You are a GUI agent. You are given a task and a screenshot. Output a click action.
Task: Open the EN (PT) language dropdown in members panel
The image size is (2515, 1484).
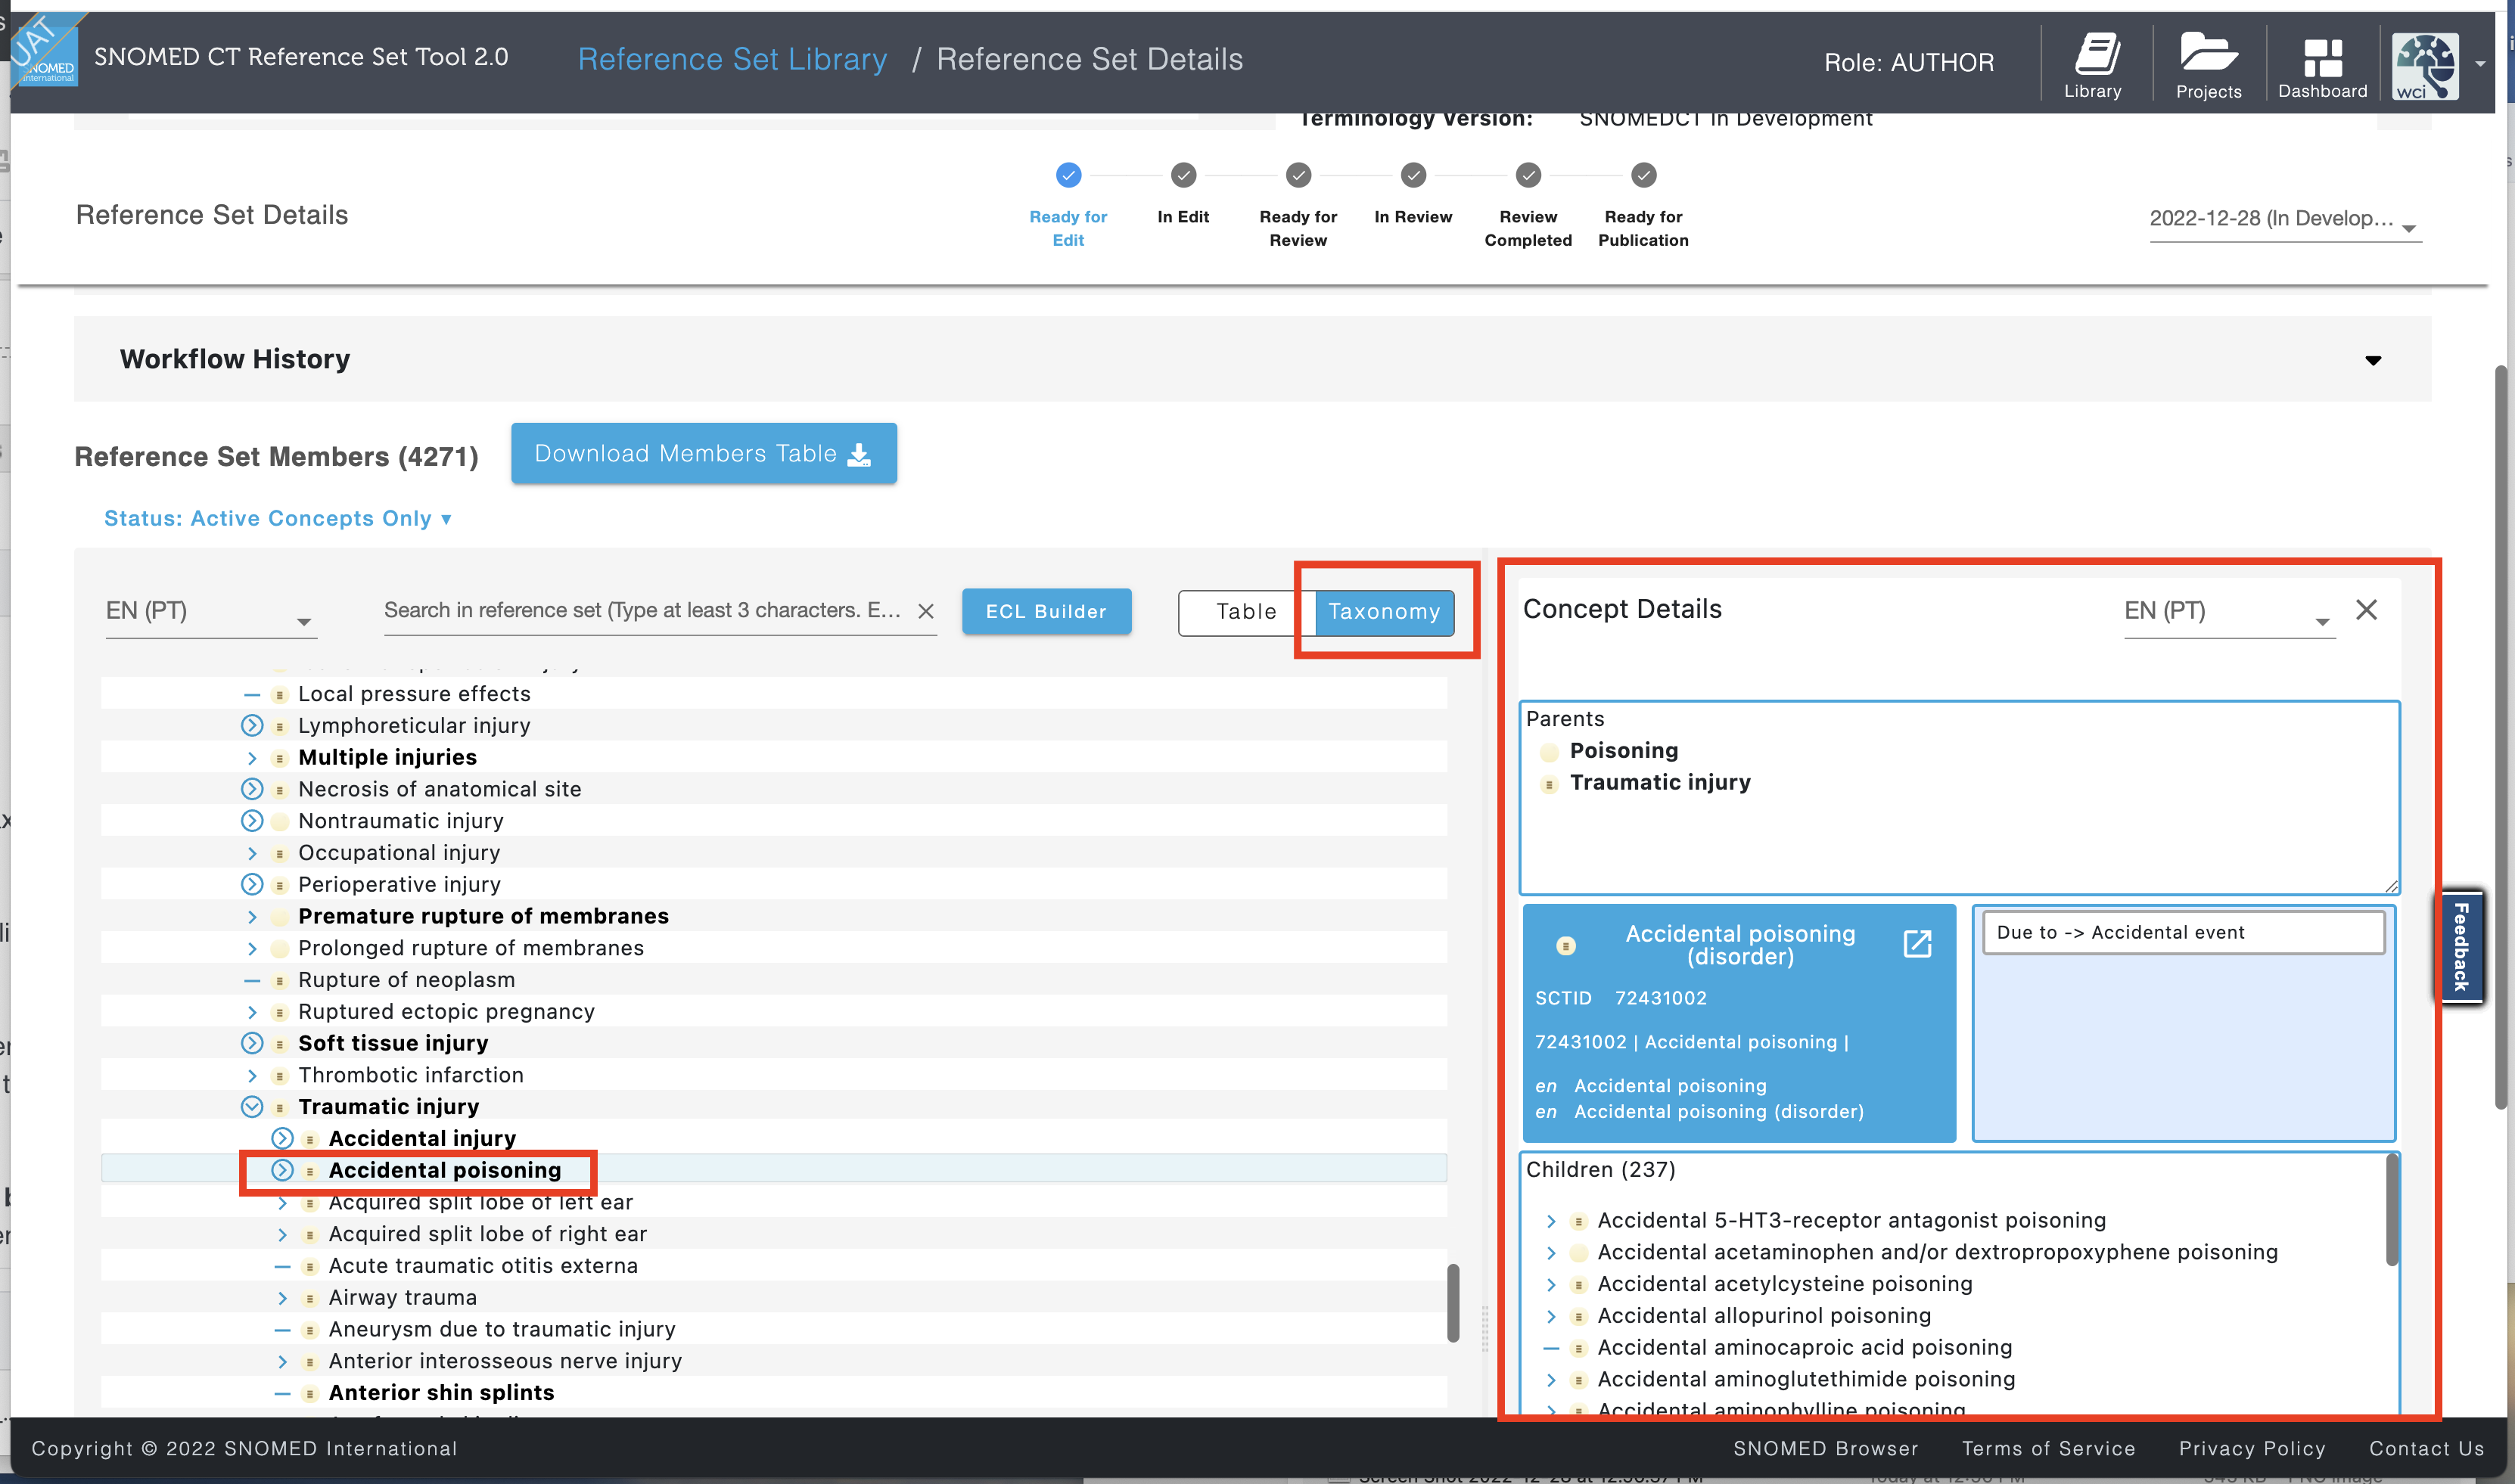pyautogui.click(x=211, y=612)
